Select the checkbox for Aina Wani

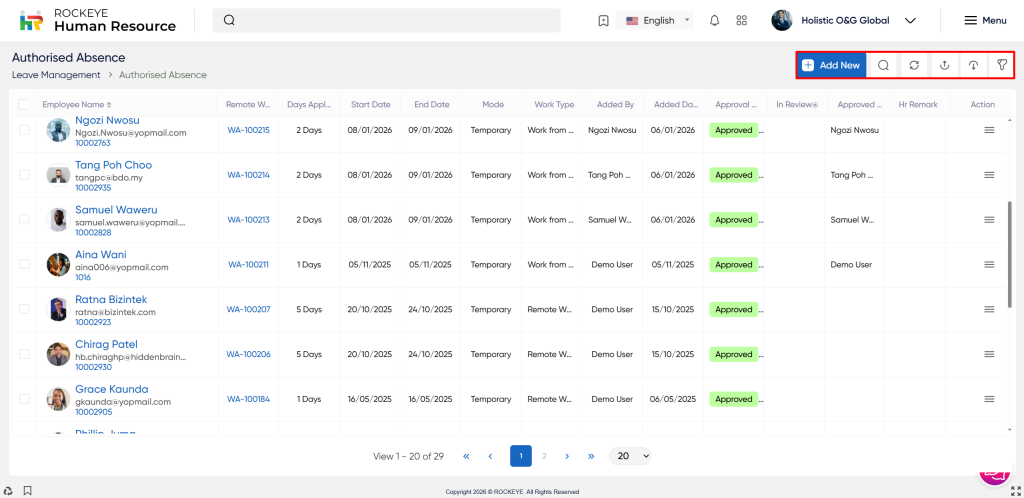[x=24, y=265]
